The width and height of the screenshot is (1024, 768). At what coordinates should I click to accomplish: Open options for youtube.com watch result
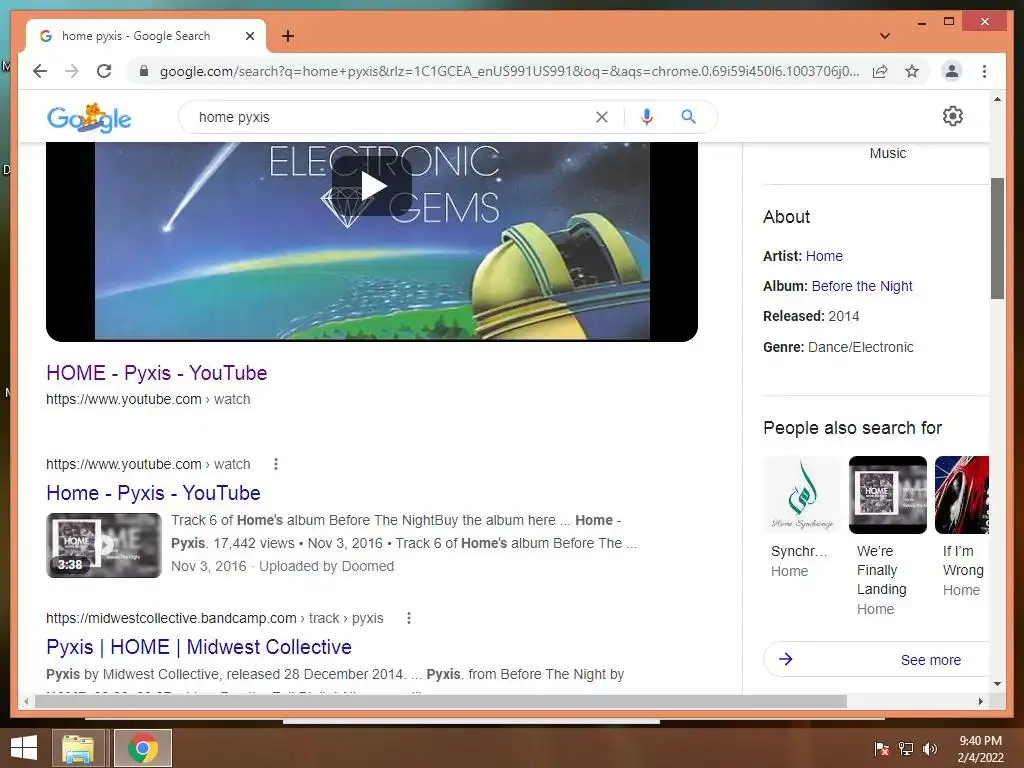tap(276, 464)
